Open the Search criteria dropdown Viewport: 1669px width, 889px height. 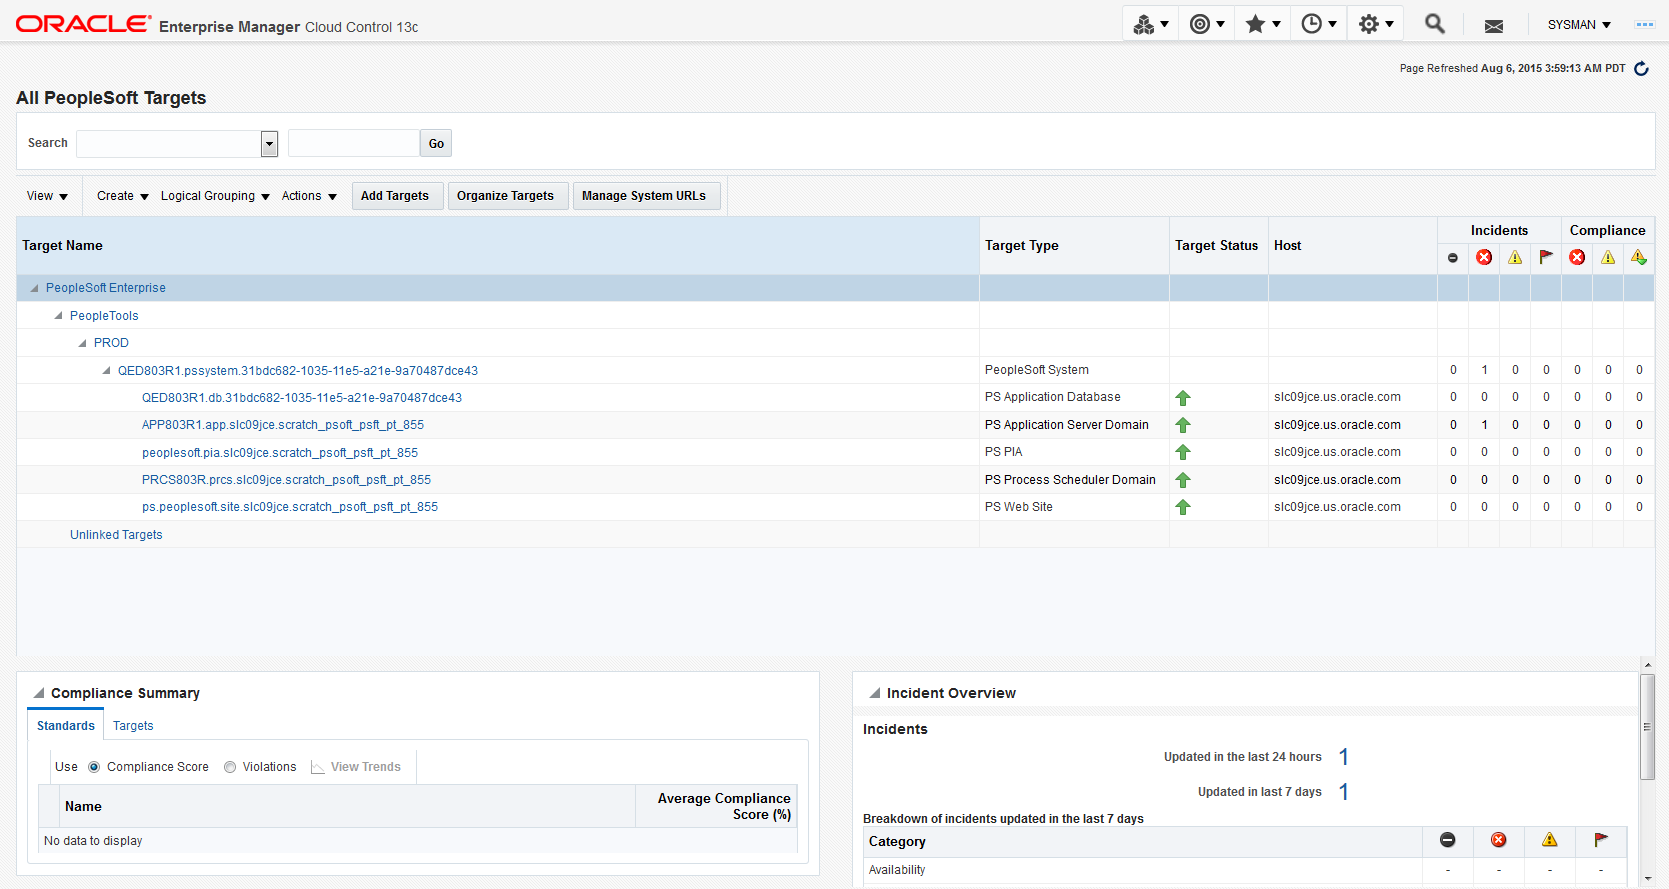coord(269,144)
